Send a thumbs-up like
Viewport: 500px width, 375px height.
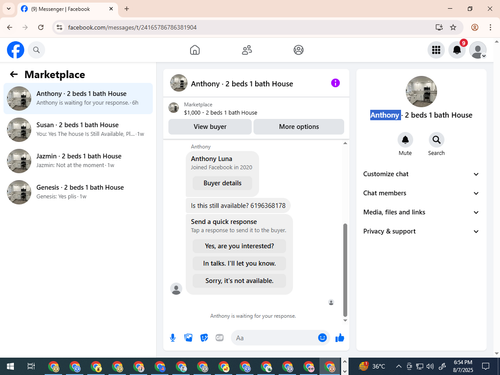coord(340,338)
